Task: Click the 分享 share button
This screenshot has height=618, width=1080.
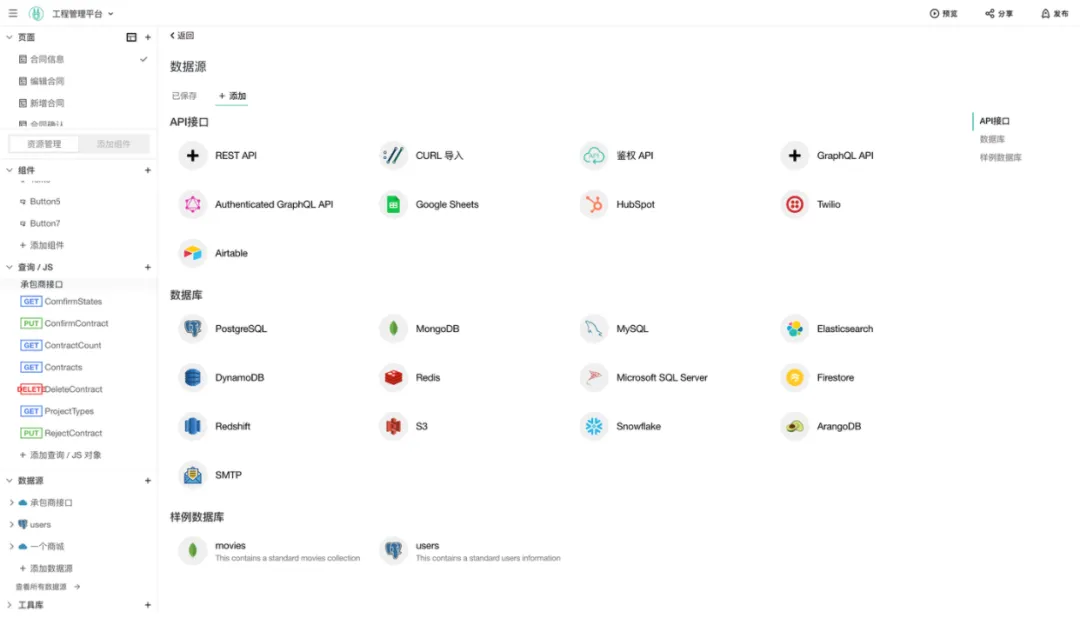Action: [999, 14]
